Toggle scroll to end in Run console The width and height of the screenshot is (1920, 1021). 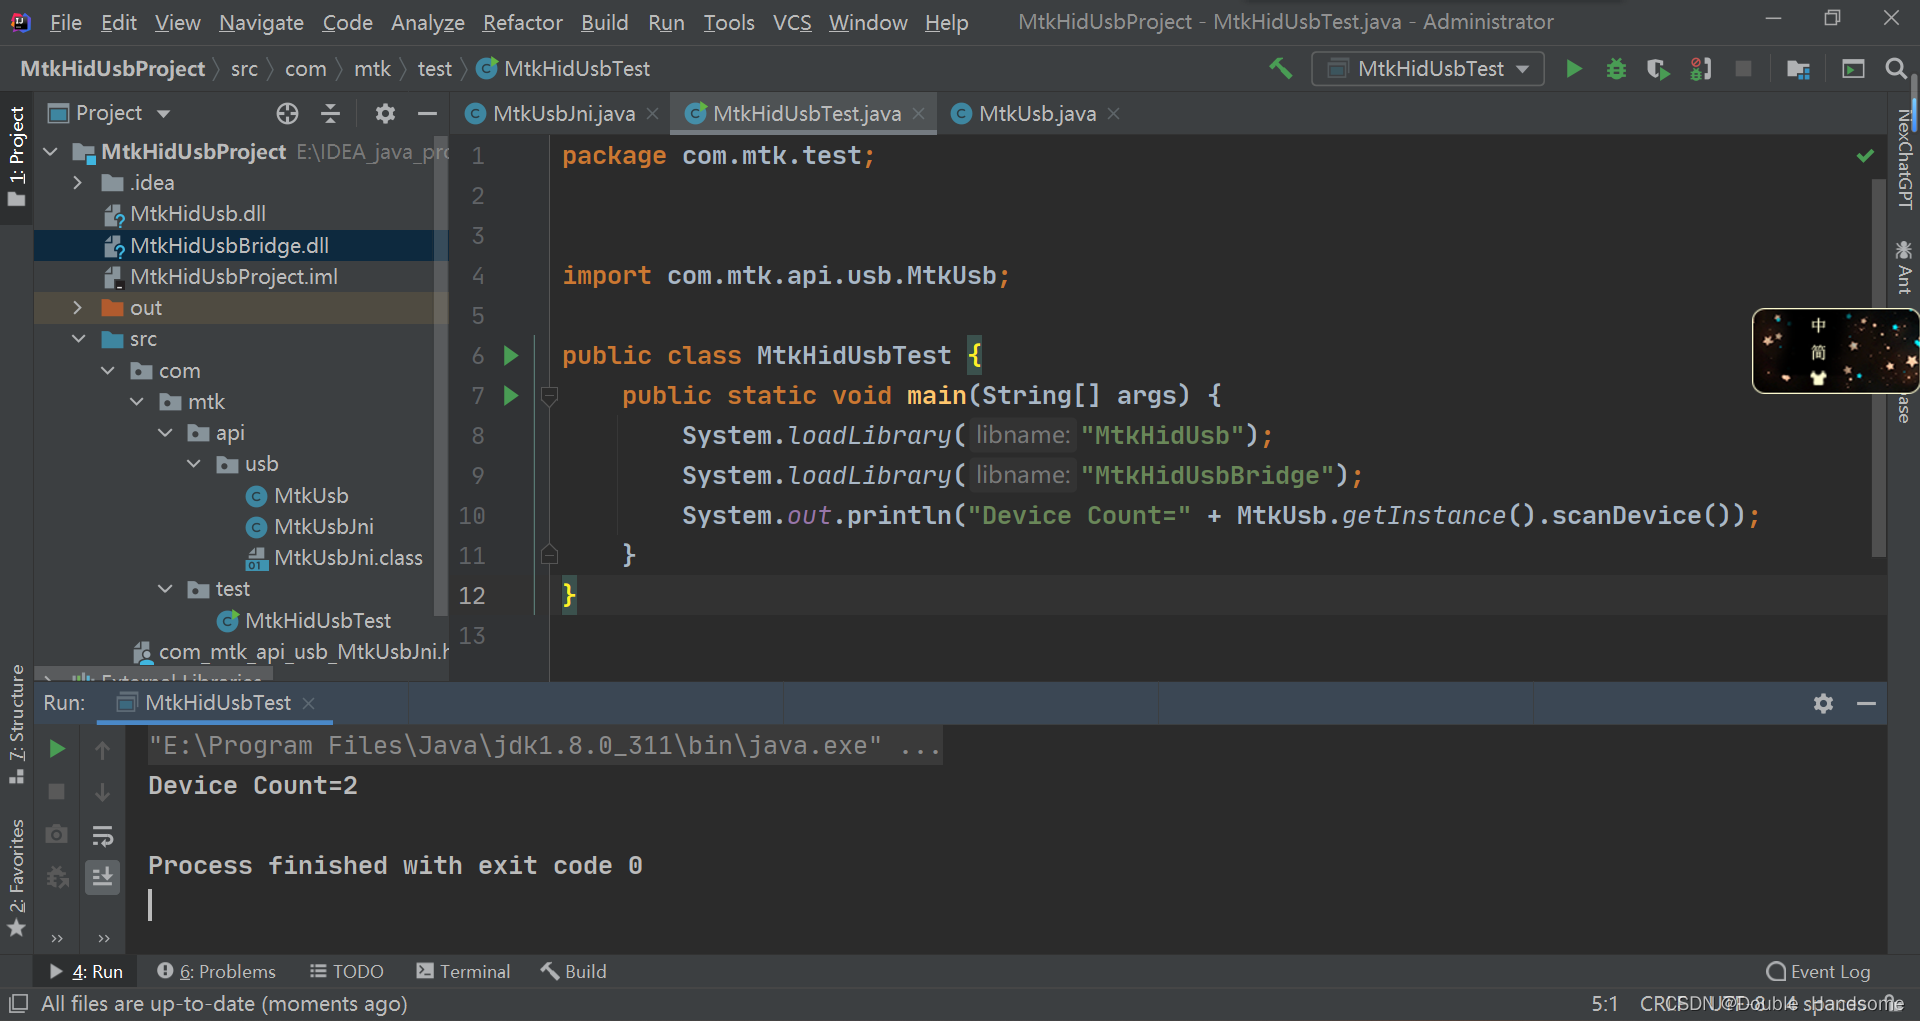(x=102, y=877)
